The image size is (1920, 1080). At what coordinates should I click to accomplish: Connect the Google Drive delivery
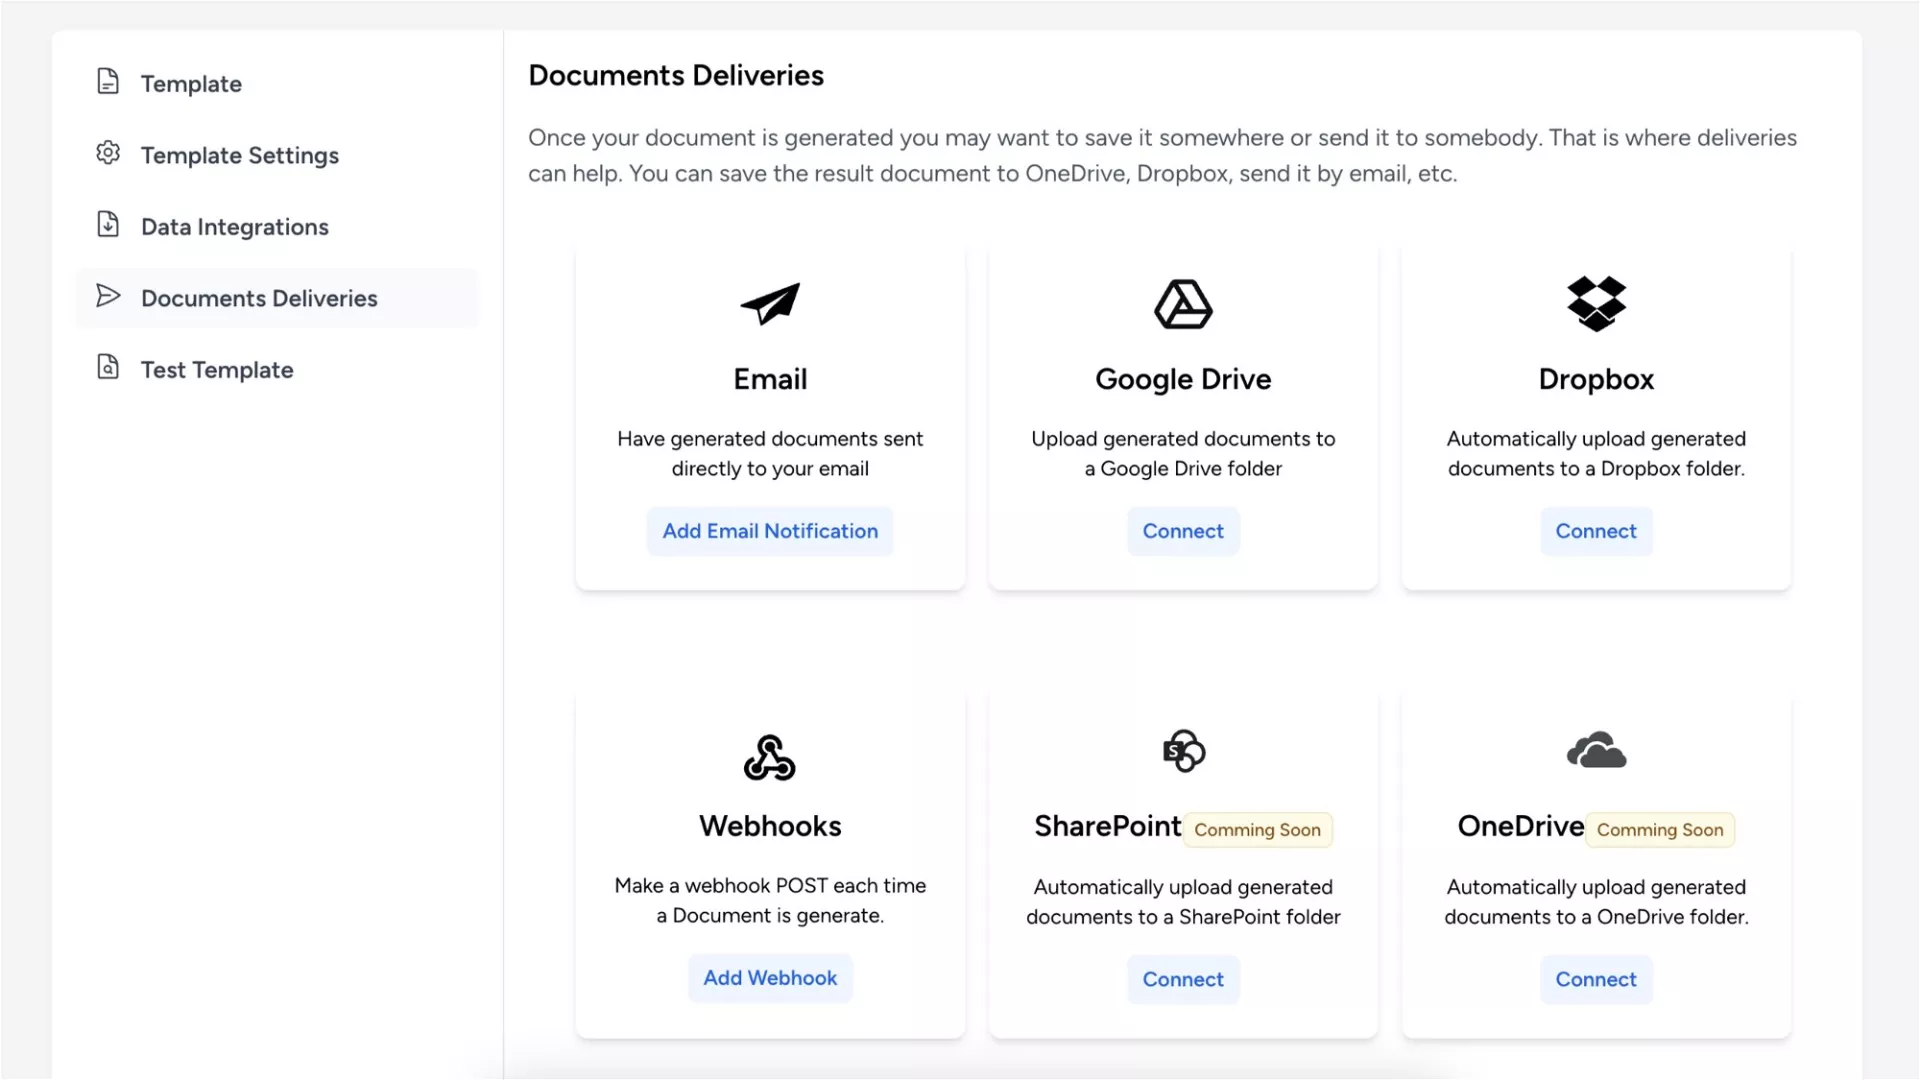(x=1183, y=531)
